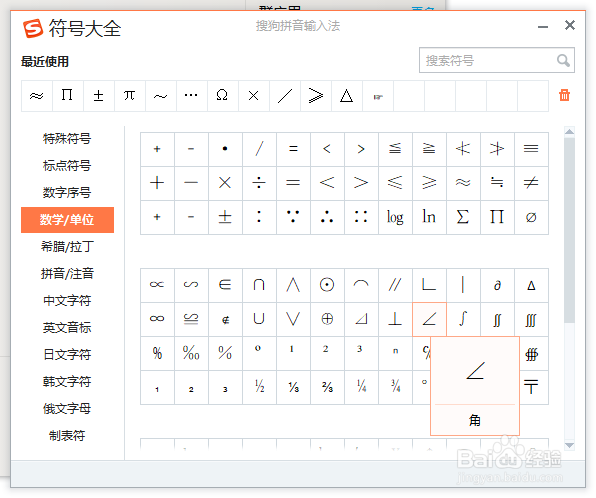The width and height of the screenshot is (596, 498).
Task: Open the 特殊符号 category
Action: [x=67, y=139]
